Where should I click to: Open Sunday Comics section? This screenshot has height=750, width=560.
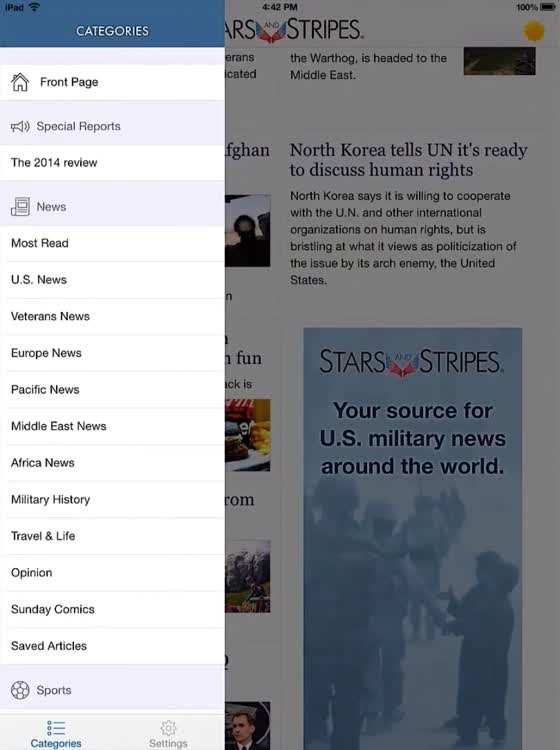click(112, 609)
